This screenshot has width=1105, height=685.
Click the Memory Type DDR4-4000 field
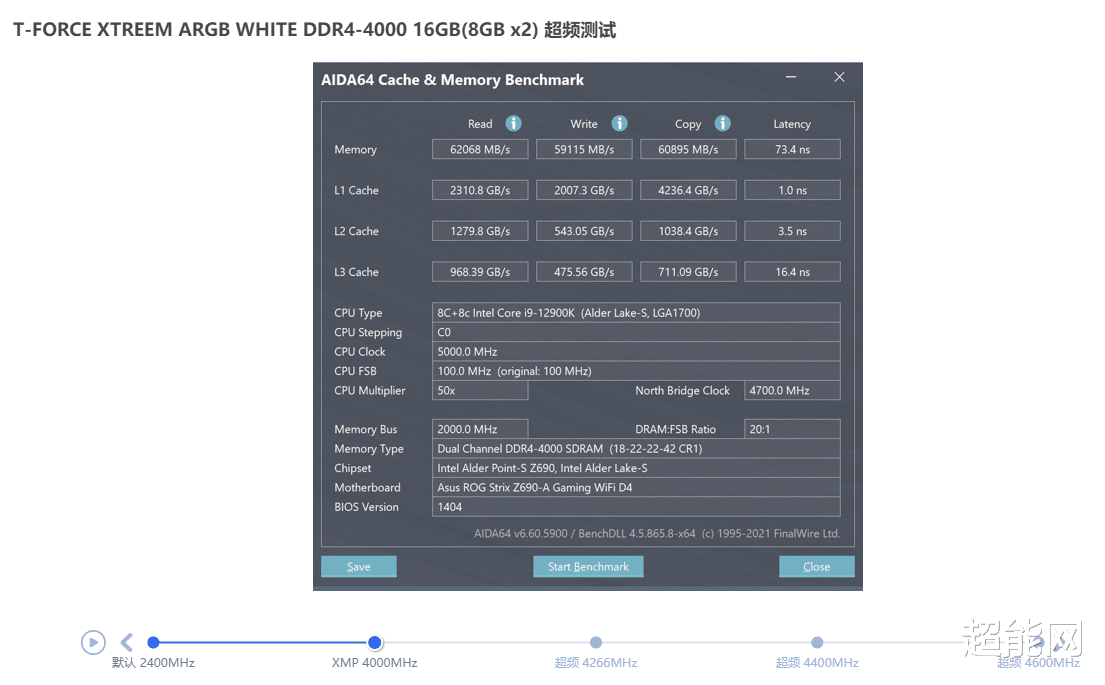[636, 448]
